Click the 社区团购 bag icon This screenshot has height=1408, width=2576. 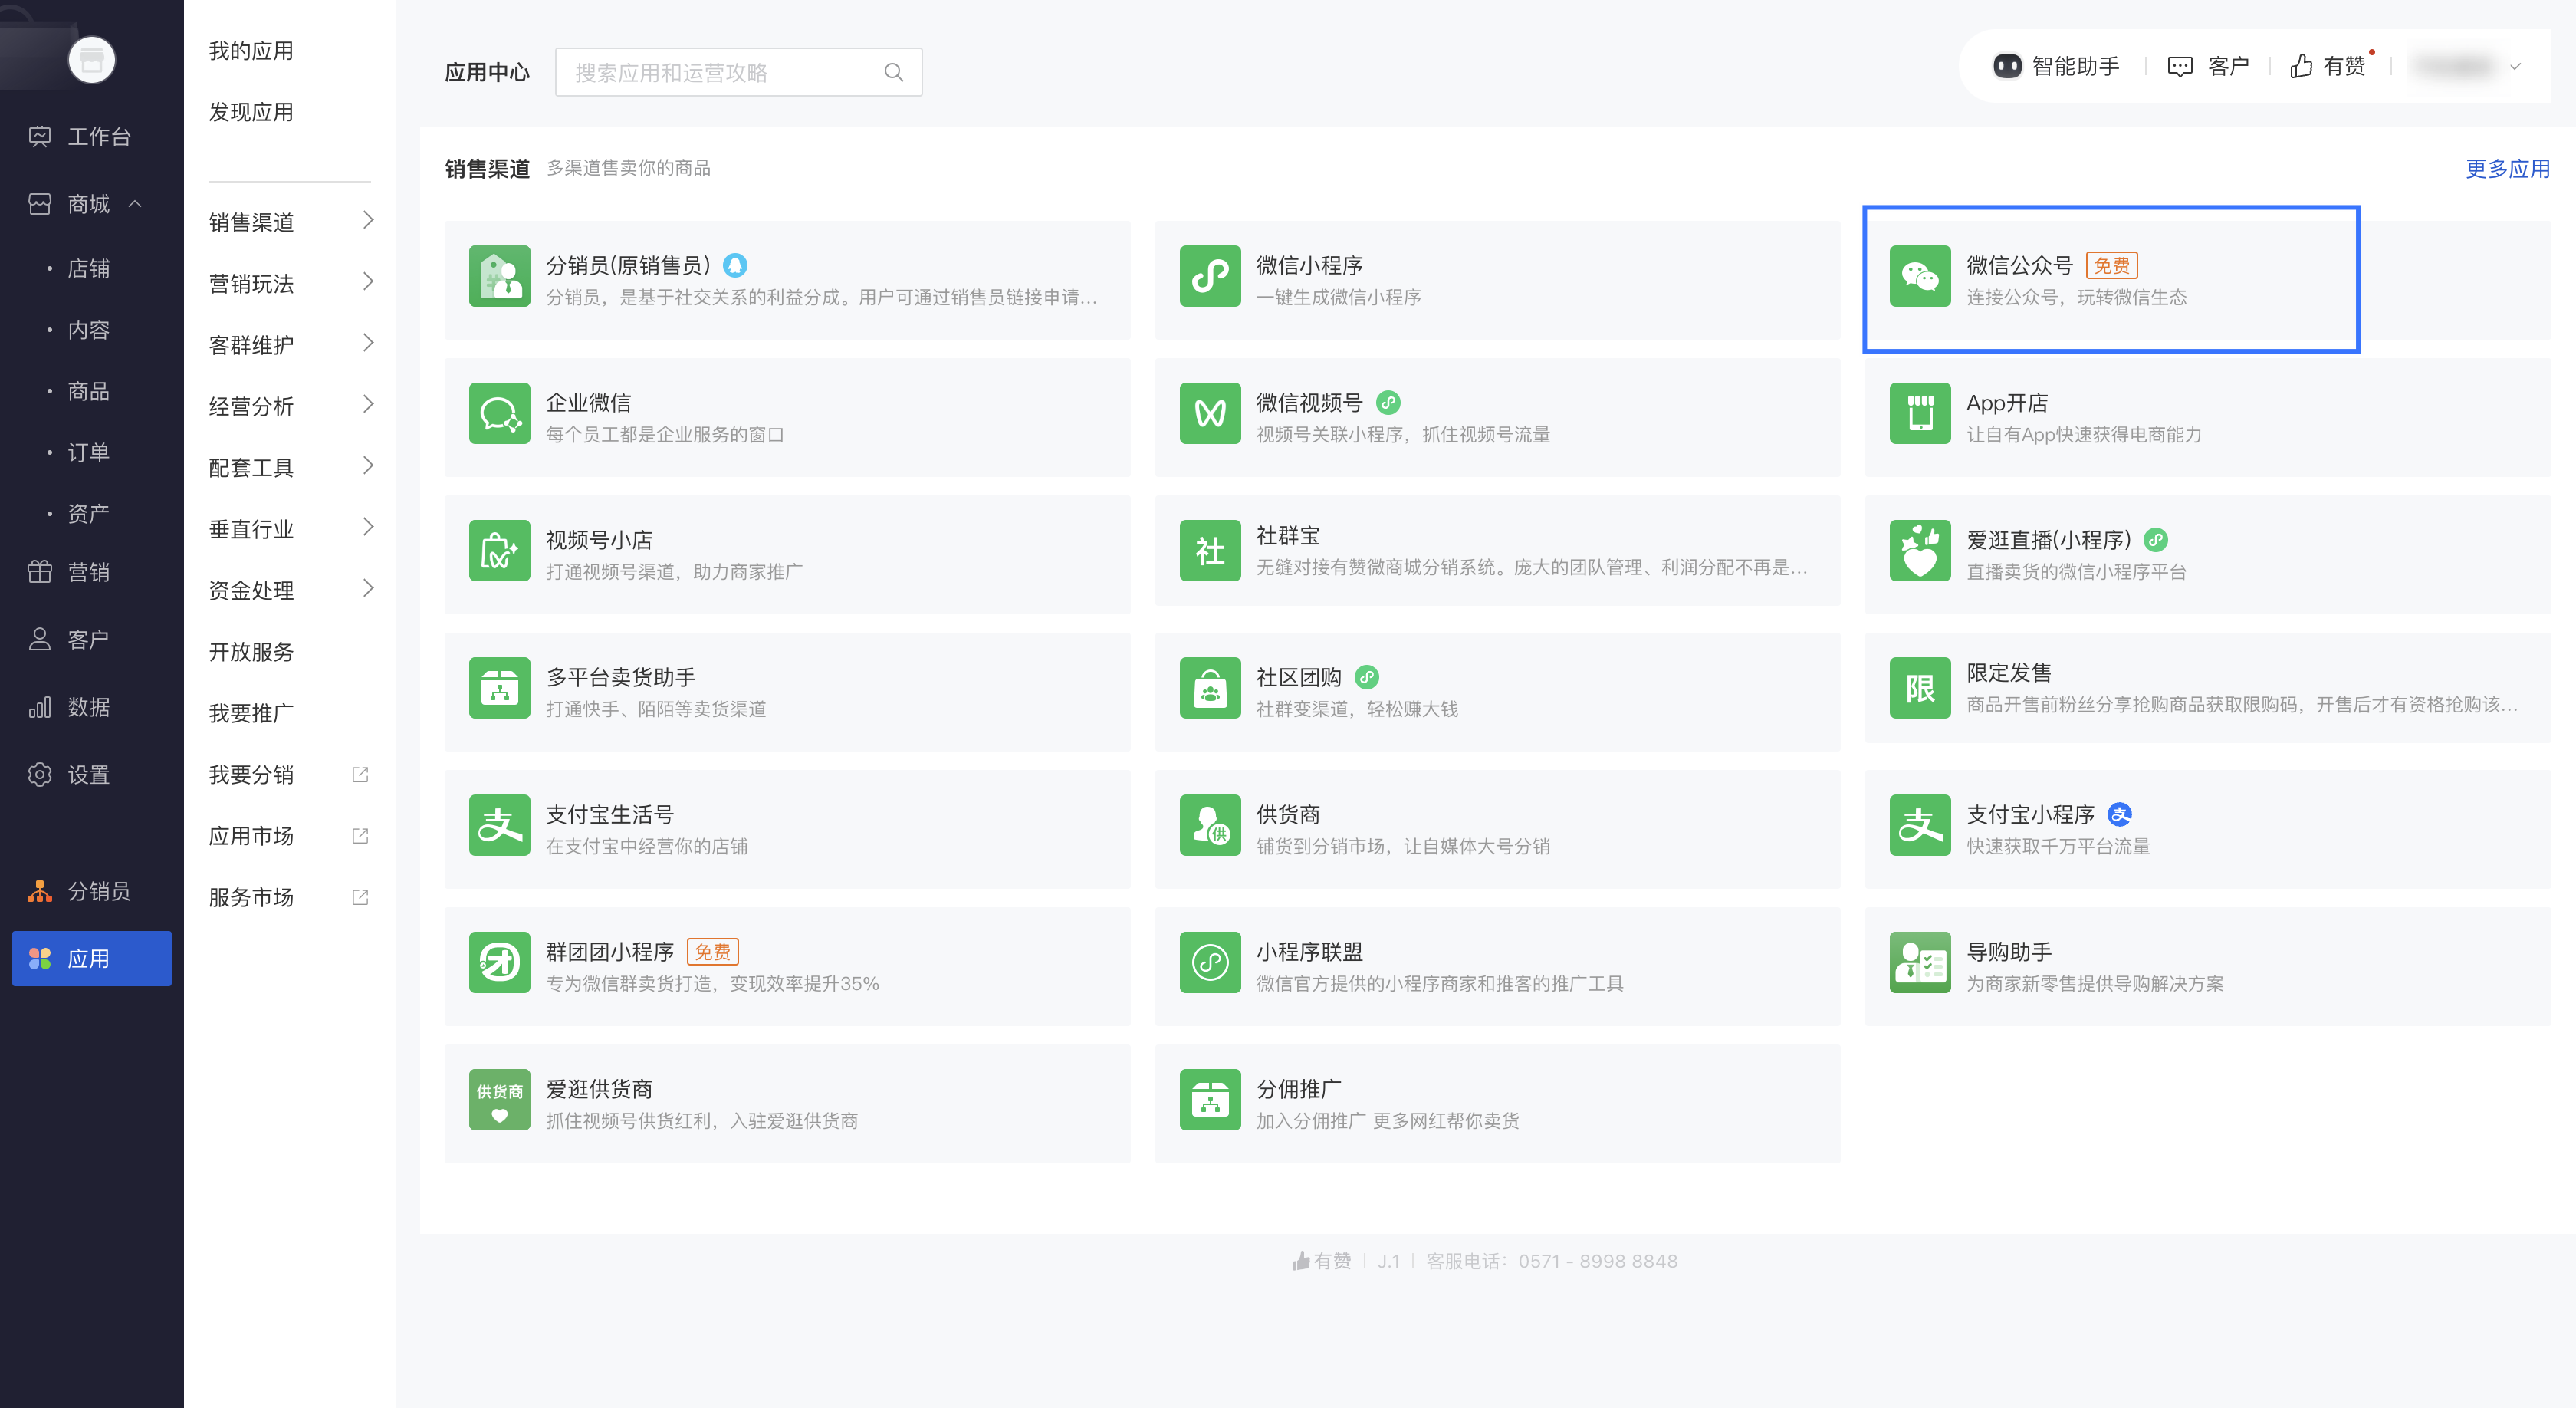click(x=1209, y=688)
